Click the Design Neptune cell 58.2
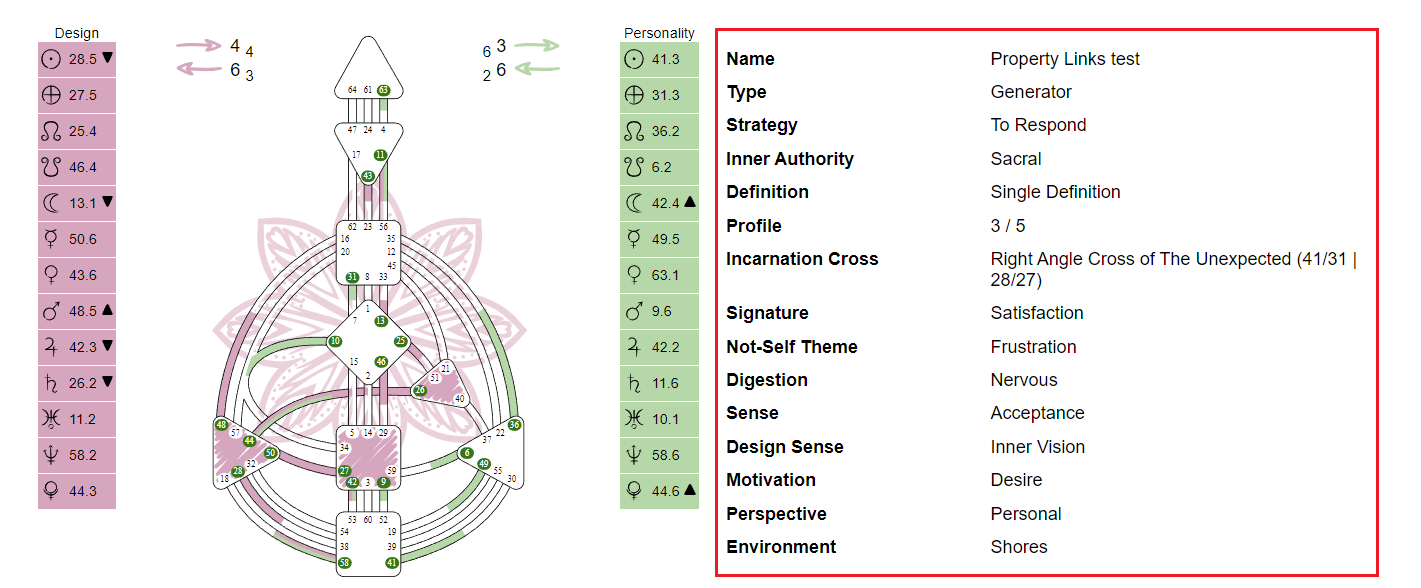 pos(77,455)
